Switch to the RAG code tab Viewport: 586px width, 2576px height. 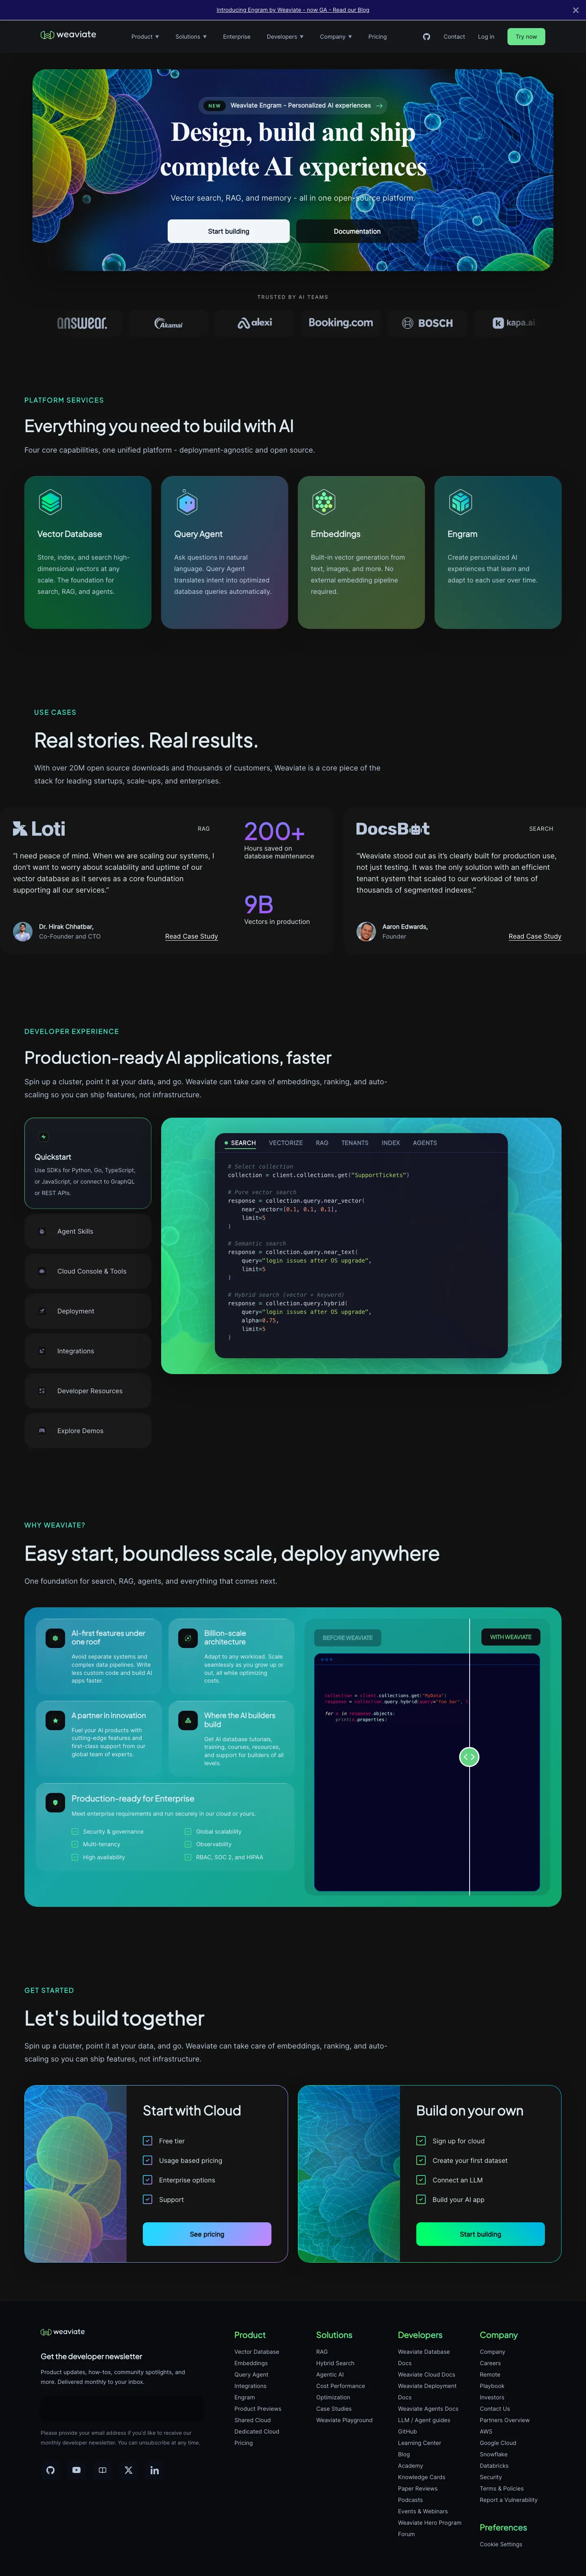(322, 1143)
